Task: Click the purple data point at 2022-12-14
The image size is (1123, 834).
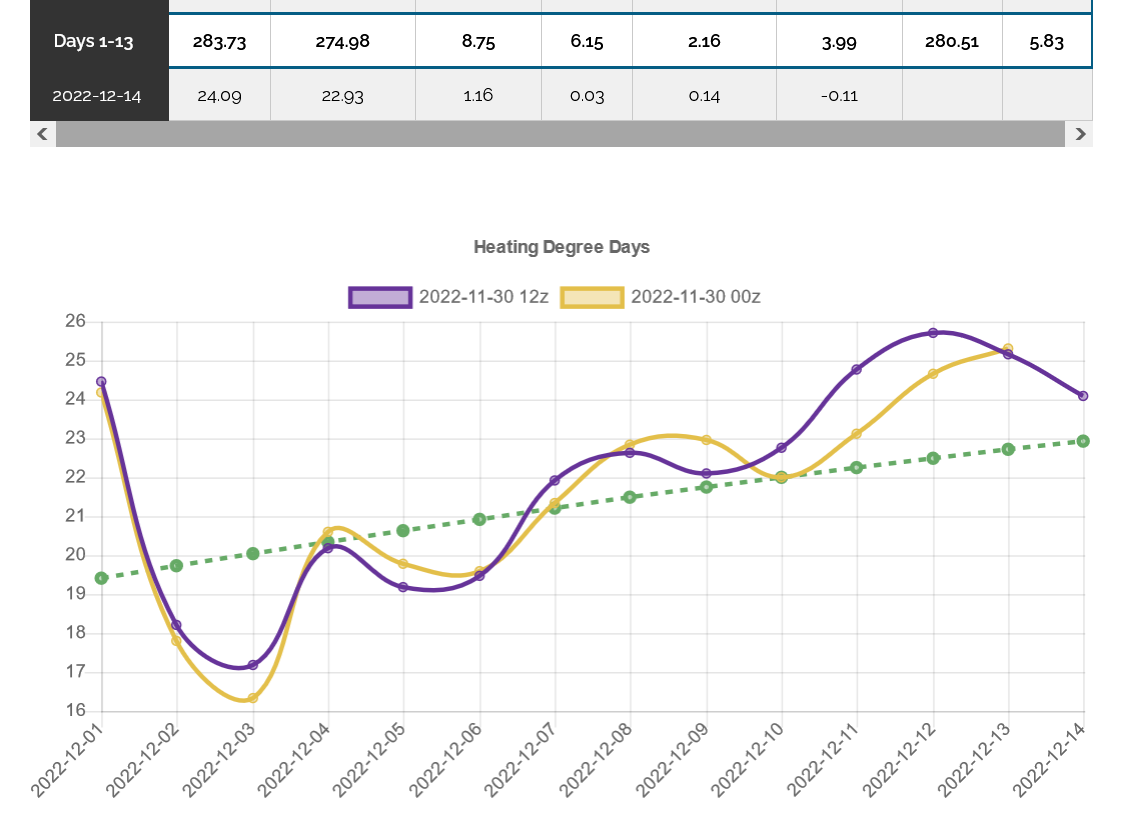Action: 1083,396
